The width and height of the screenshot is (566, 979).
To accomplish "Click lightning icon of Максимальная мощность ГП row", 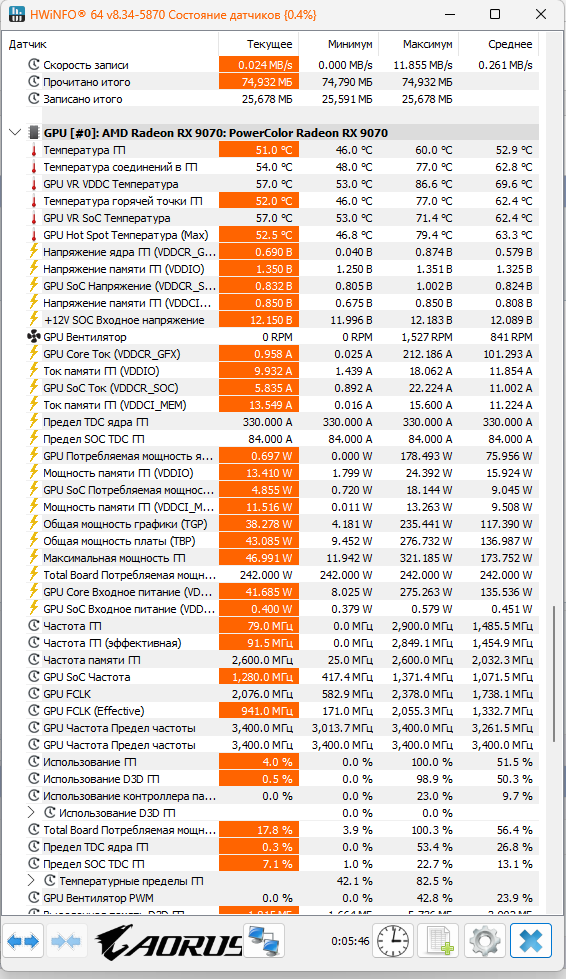I will point(34,558).
